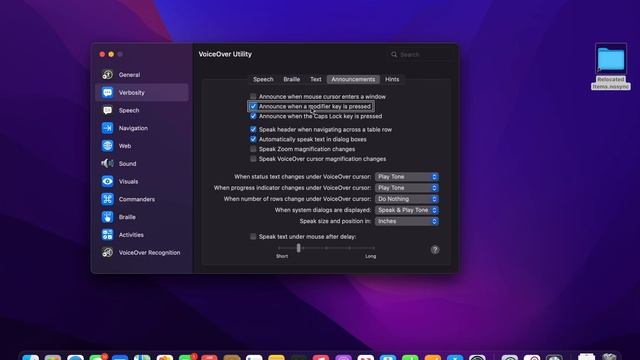The image size is (640, 360).
Task: Open the VoiceOver Recognition category
Action: coord(142,253)
